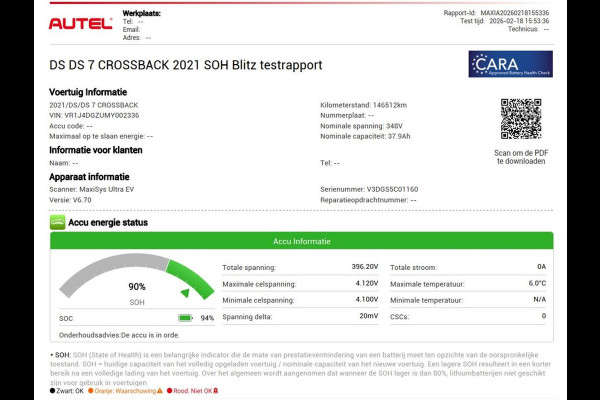Click the green triangle pointer on the SOH gauge
Screen dimensions: 600x400
tap(185, 293)
